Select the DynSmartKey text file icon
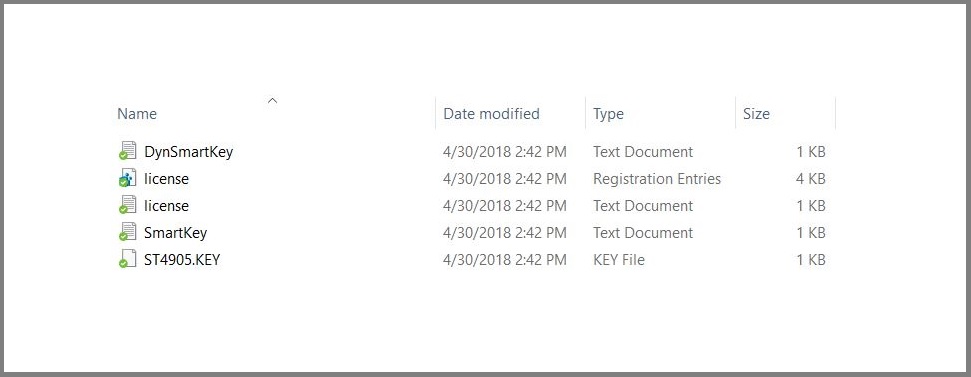The width and height of the screenshot is (971, 377). [128, 151]
